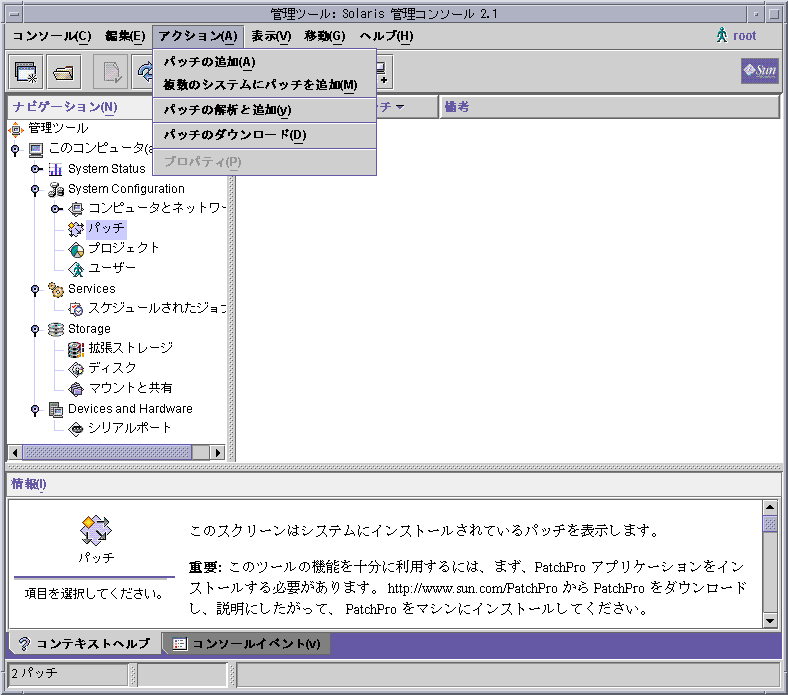The image size is (788, 695).
Task: Click the 拡張ストレージ icon
Action: pyautogui.click(x=76, y=349)
